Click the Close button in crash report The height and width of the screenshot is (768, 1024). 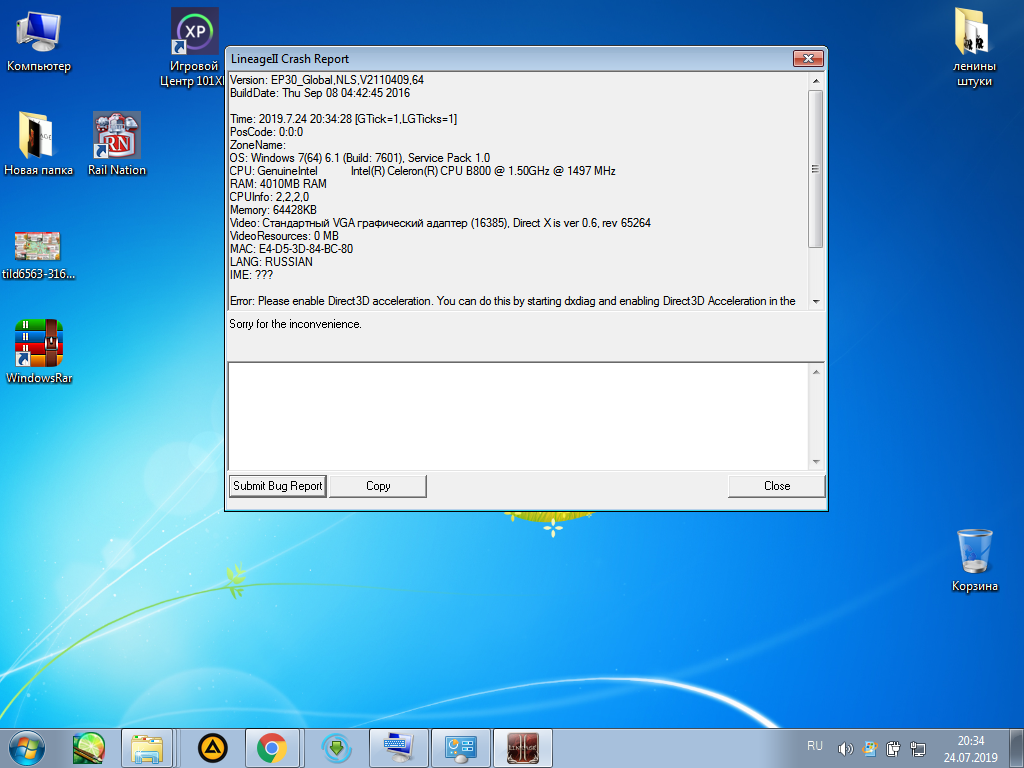(776, 486)
